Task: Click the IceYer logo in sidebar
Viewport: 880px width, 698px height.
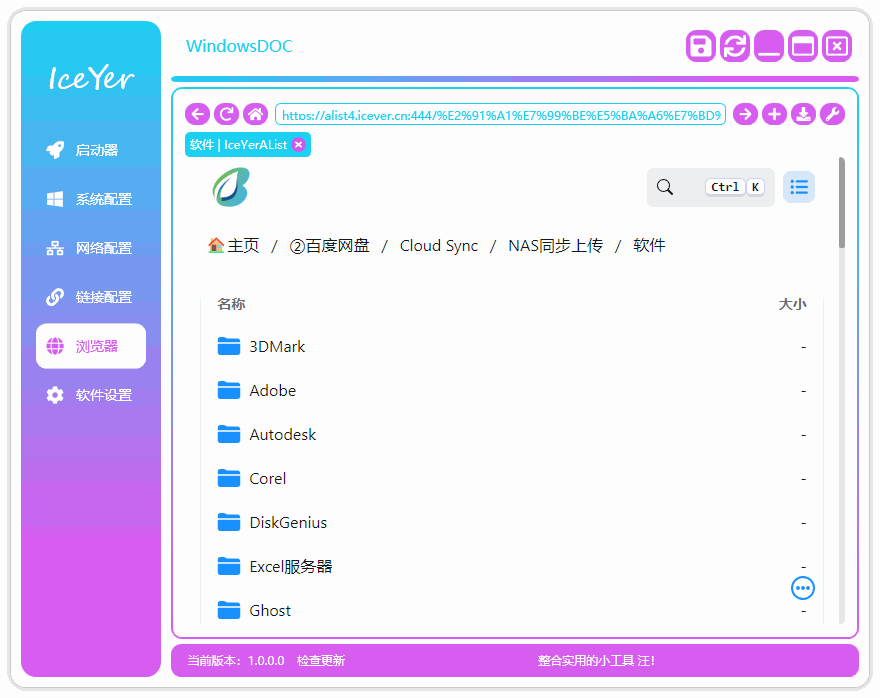Action: pyautogui.click(x=91, y=77)
